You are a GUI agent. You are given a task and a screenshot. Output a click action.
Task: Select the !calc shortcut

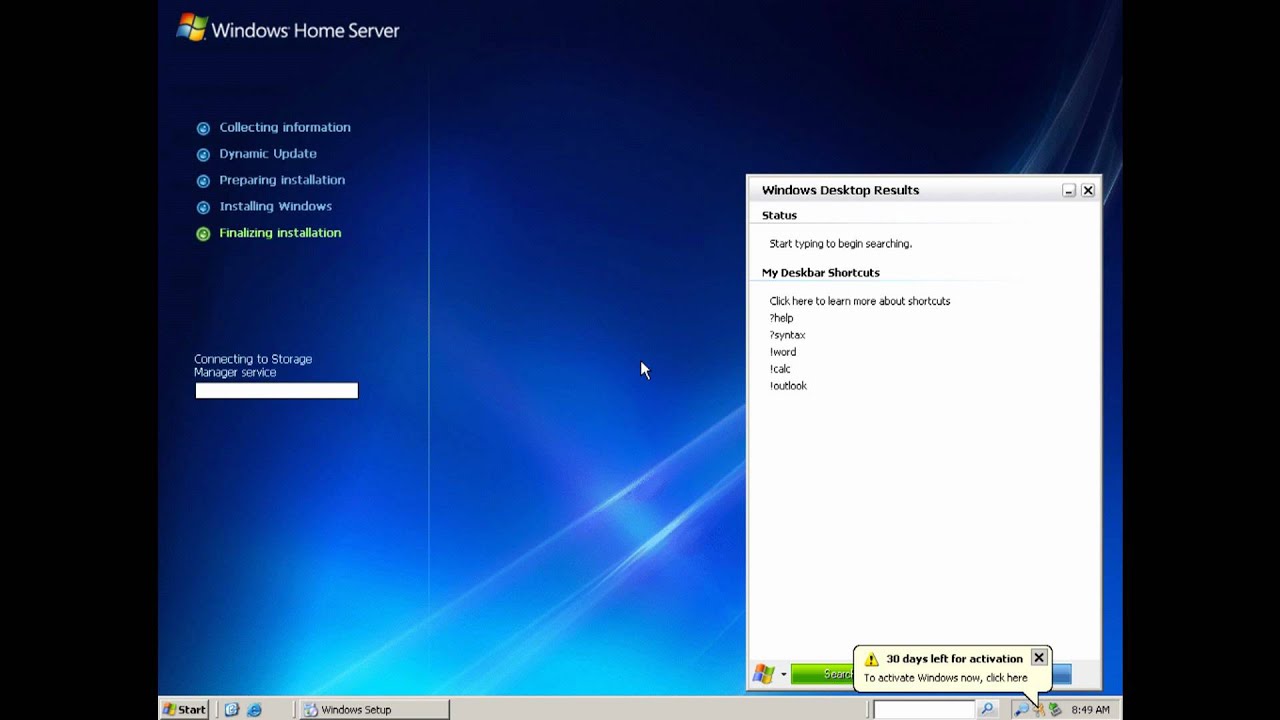pos(780,369)
